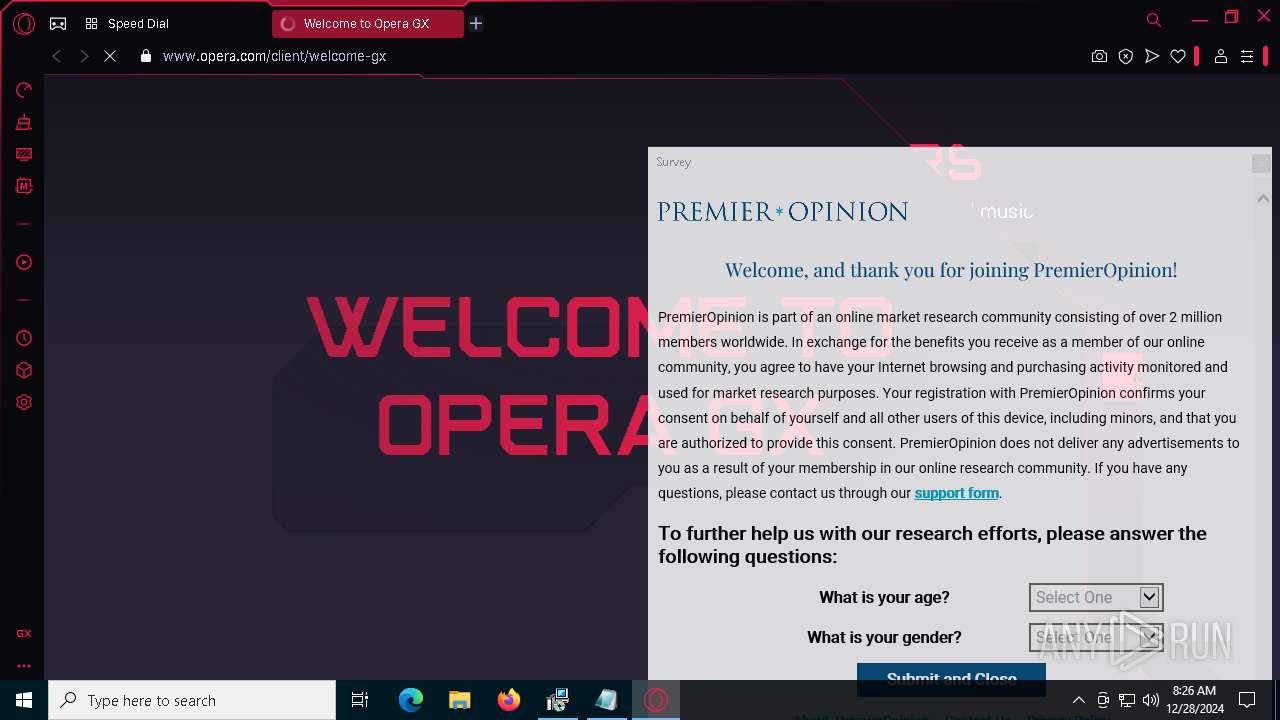Go back to previous page

pos(57,57)
